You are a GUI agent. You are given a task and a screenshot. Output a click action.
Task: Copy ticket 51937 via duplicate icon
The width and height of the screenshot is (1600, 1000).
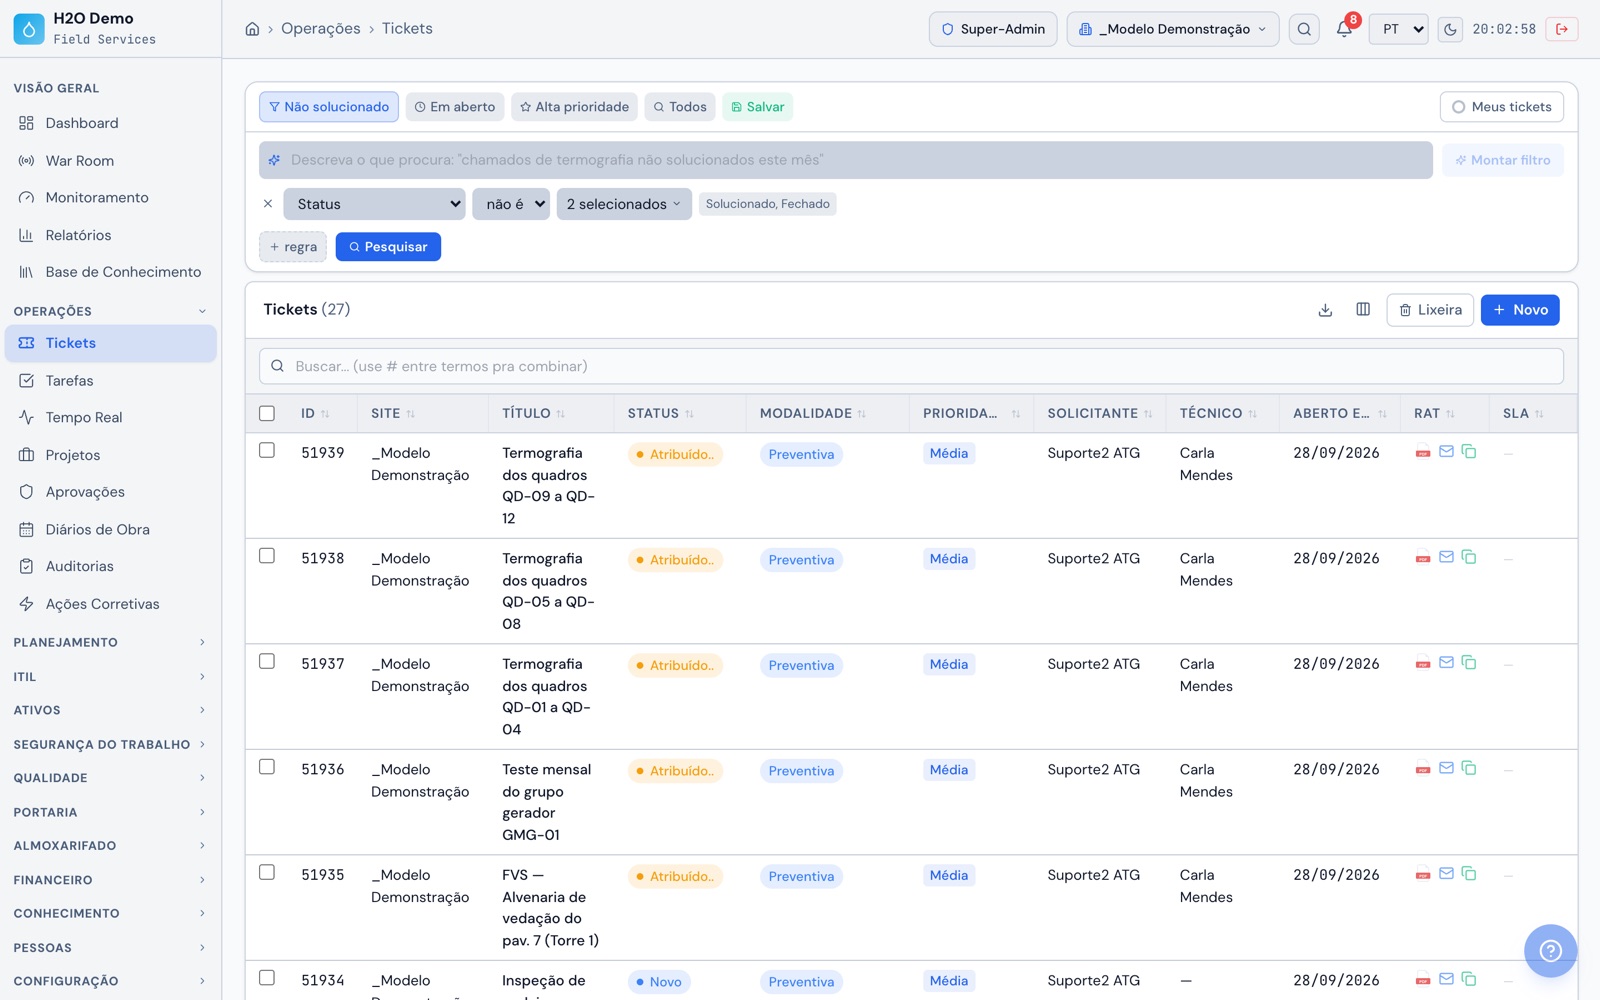click(x=1469, y=662)
